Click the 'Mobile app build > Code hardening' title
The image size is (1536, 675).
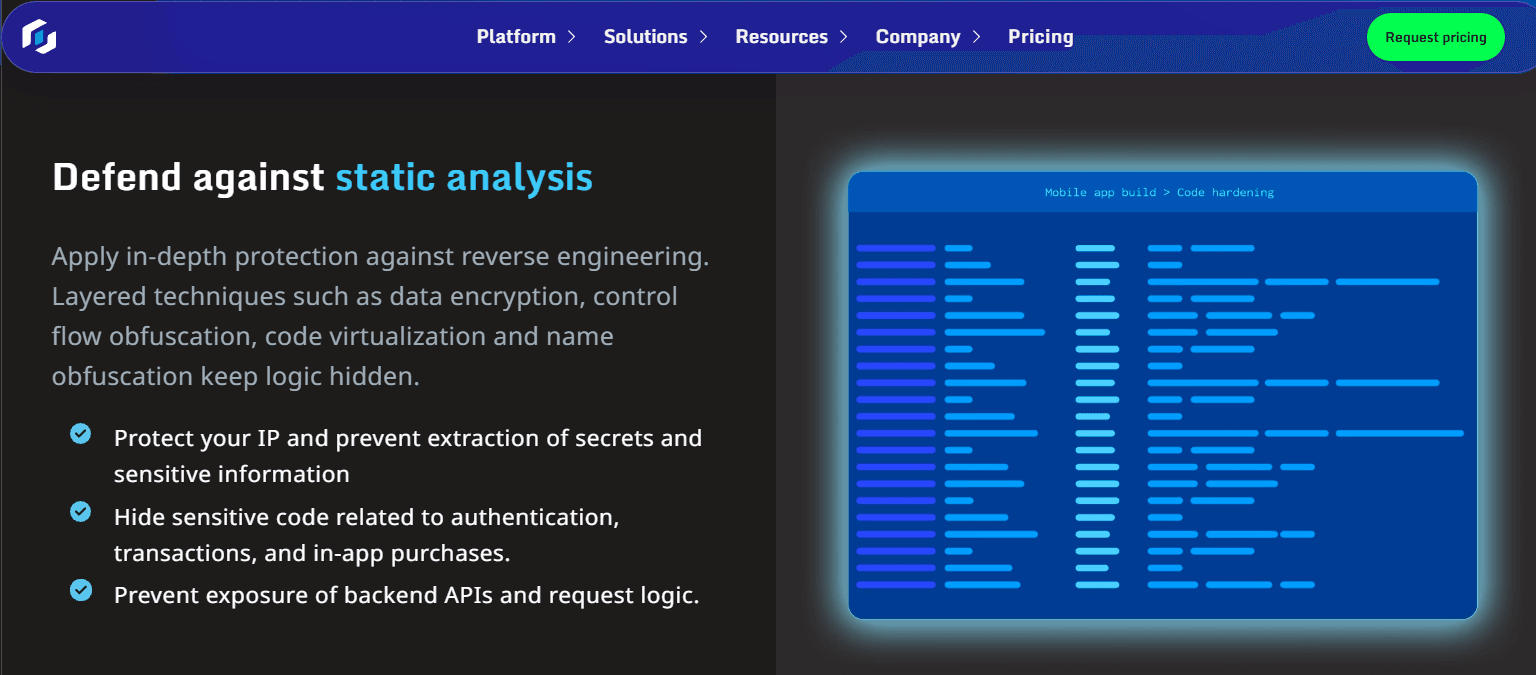tap(1160, 192)
